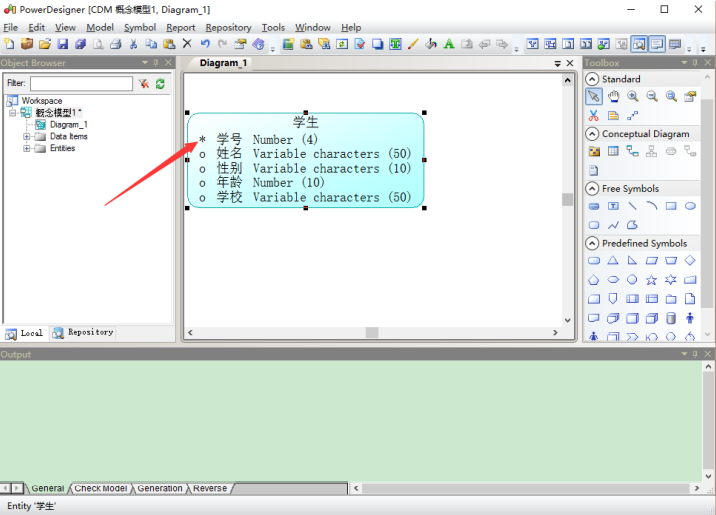Viewport: 716px width, 515px height.
Task: Select Diagram_1 in the browser tree
Action: coord(68,124)
